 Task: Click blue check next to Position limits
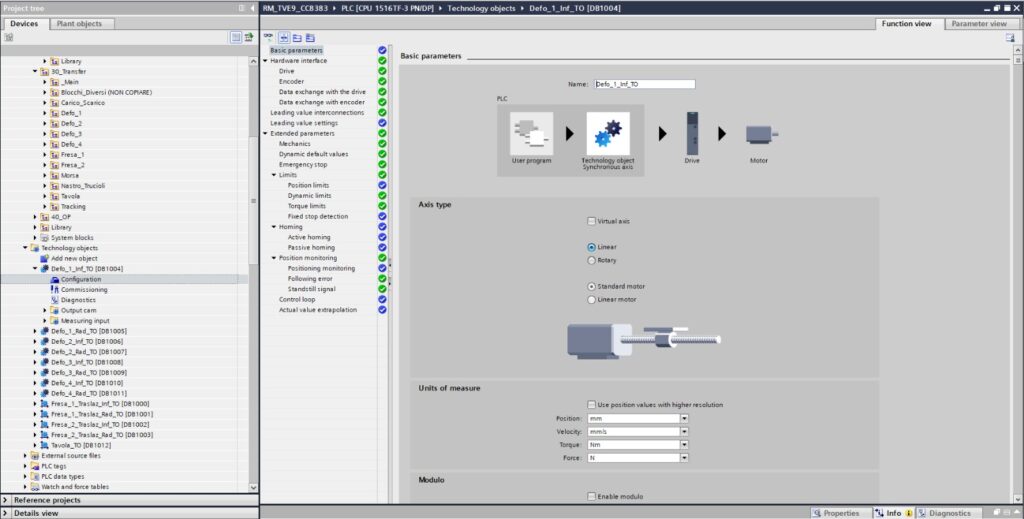pos(382,185)
